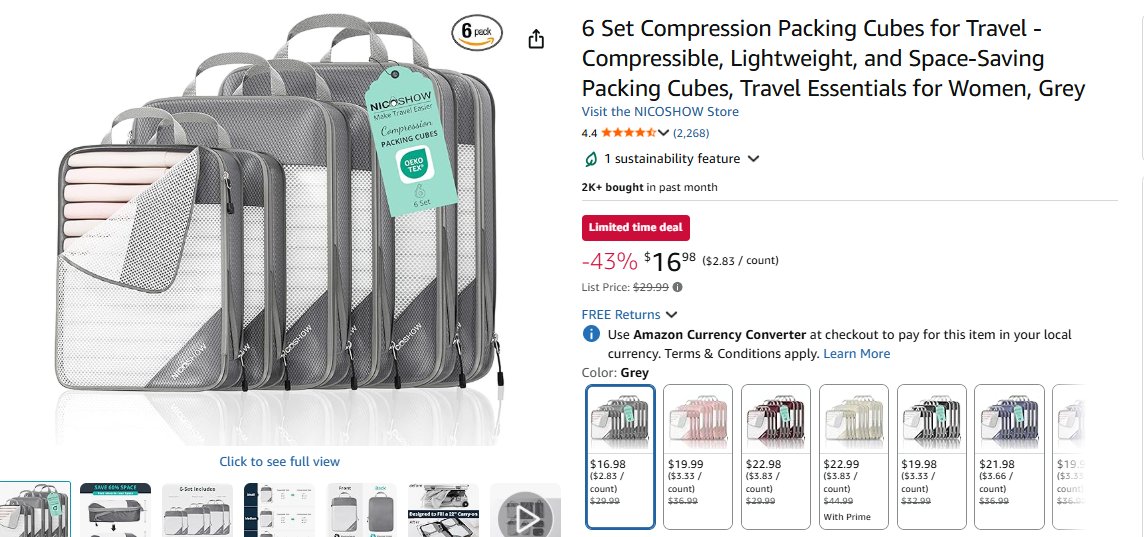Select the navy color option at $21.98
The image size is (1144, 537).
coord(1009,456)
